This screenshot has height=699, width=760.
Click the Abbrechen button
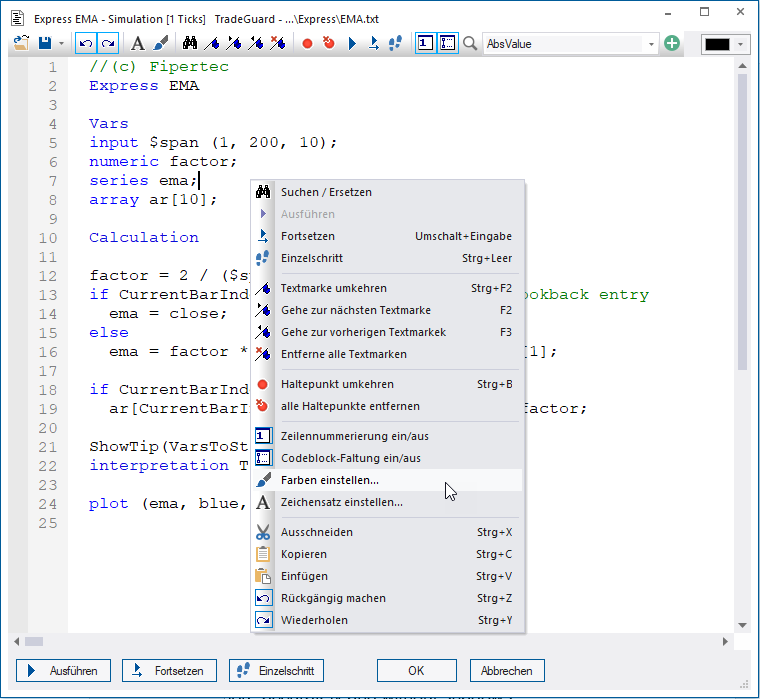(507, 670)
